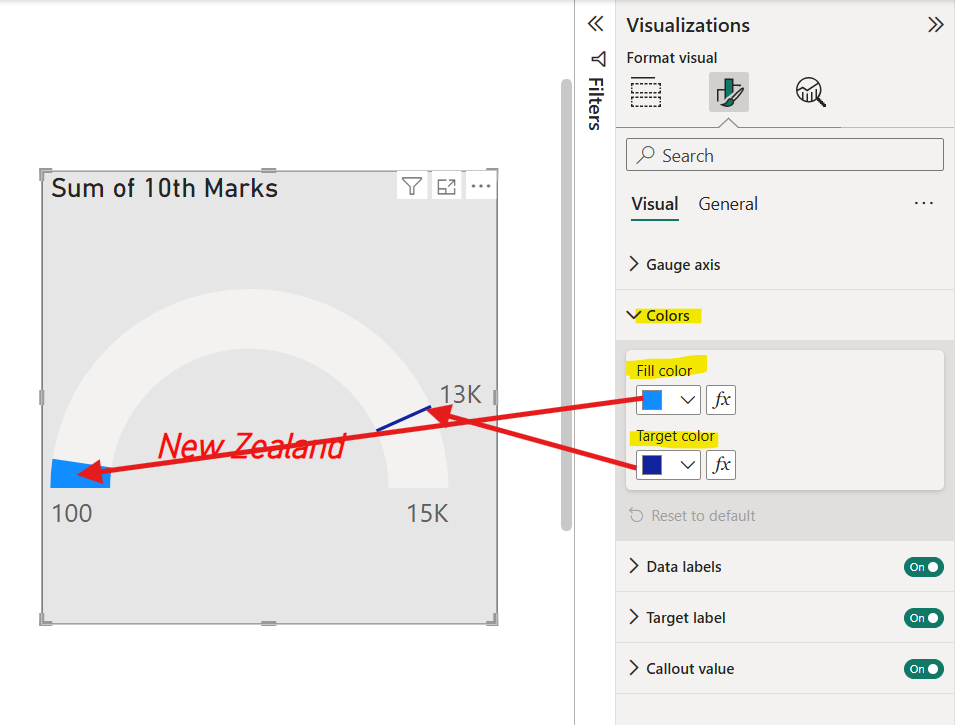Select the Visual formatting tab
This screenshot has width=955, height=725.
click(654, 203)
